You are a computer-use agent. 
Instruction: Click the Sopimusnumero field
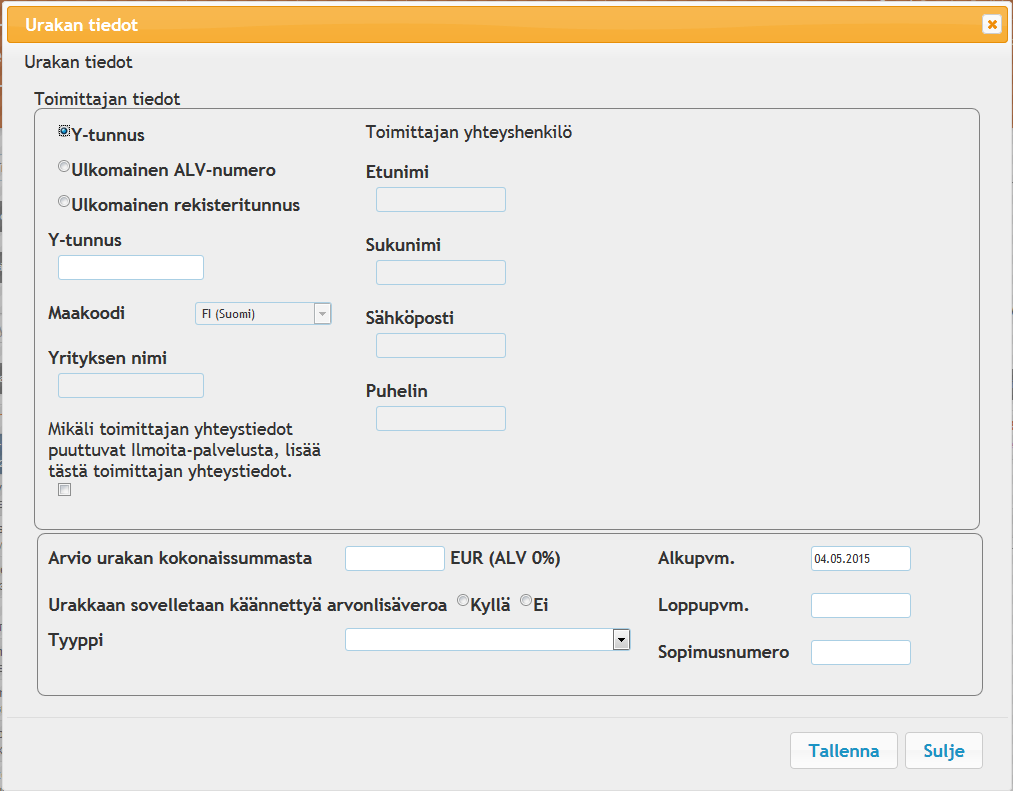point(861,653)
